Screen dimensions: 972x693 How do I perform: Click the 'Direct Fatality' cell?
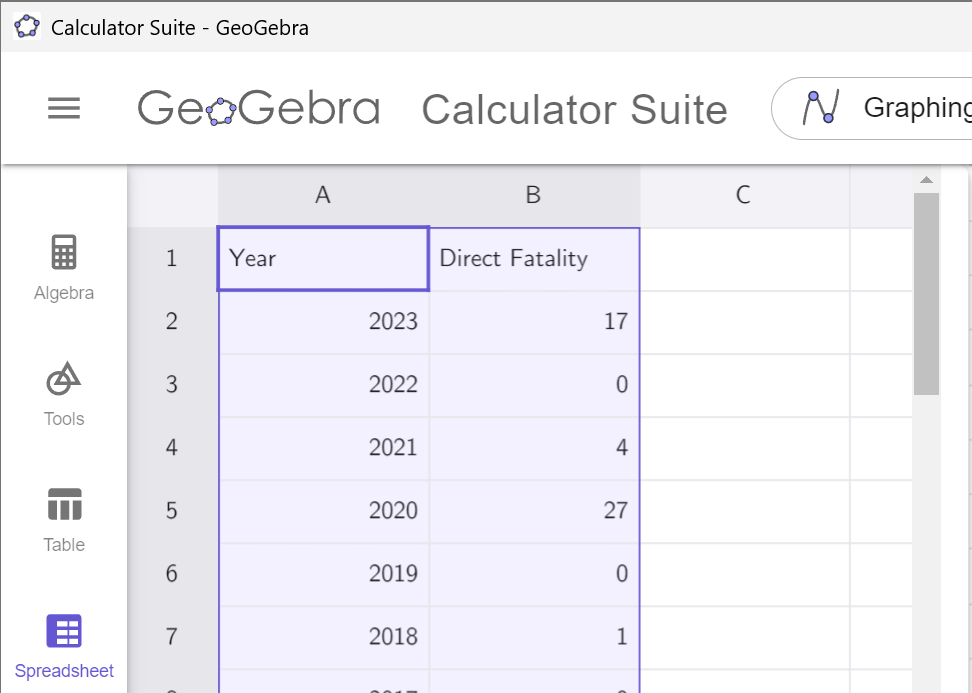tap(534, 258)
